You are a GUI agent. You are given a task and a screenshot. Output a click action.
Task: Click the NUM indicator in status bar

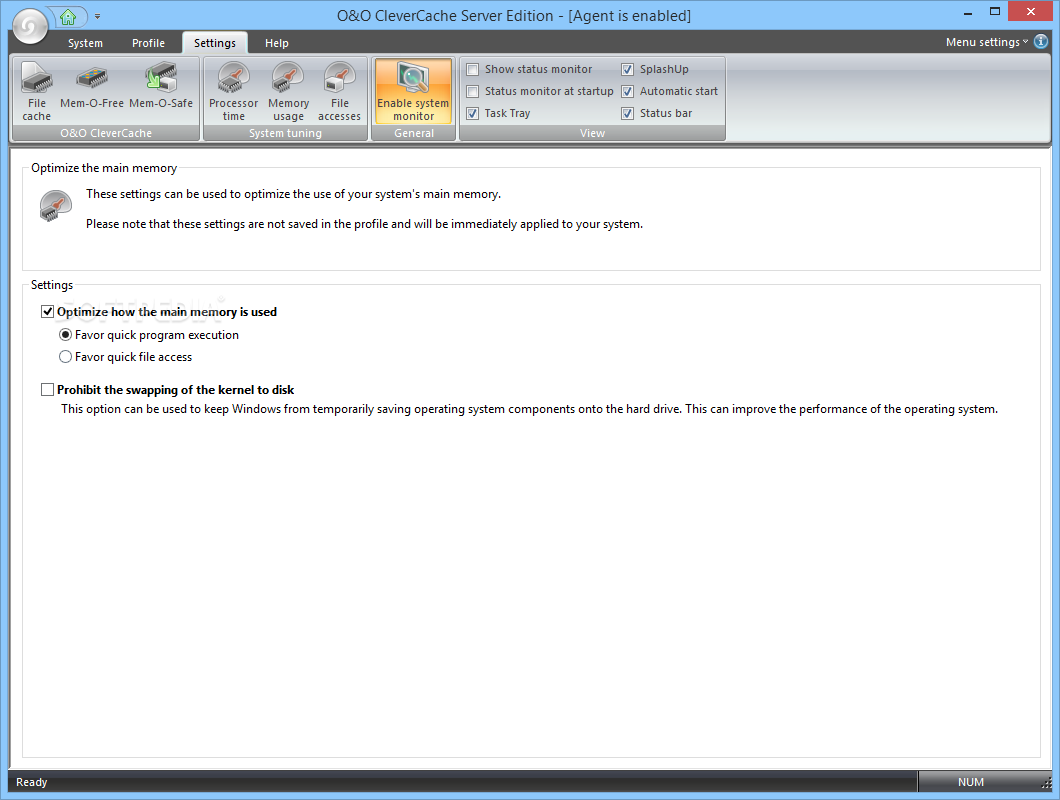click(x=971, y=782)
